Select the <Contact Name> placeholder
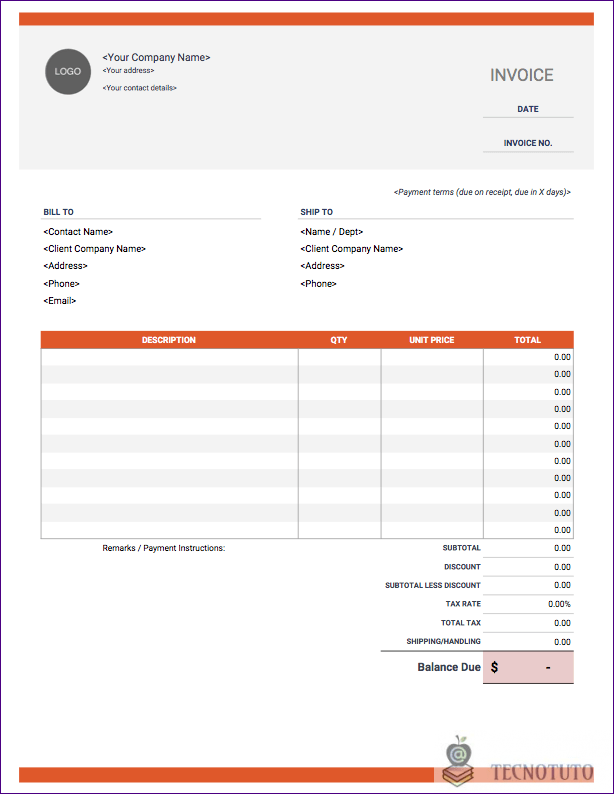The height and width of the screenshot is (794, 614). click(x=78, y=231)
